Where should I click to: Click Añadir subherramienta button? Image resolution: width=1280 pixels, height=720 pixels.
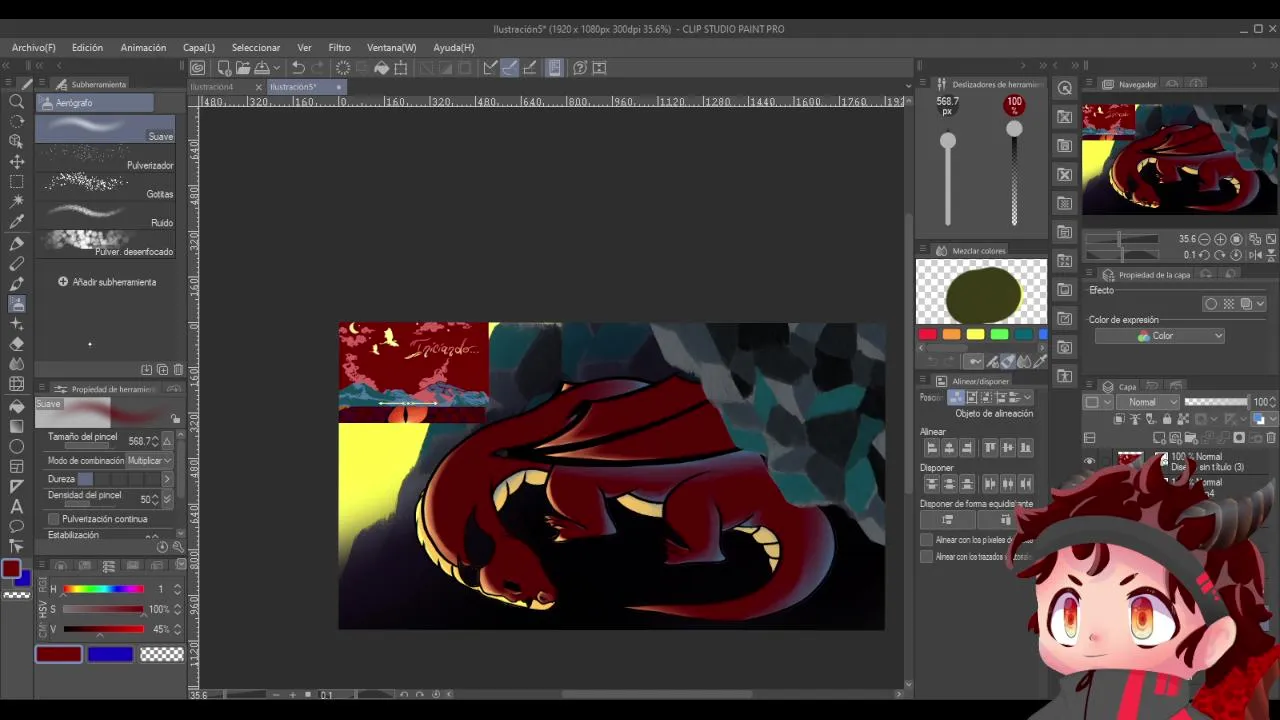tap(107, 282)
